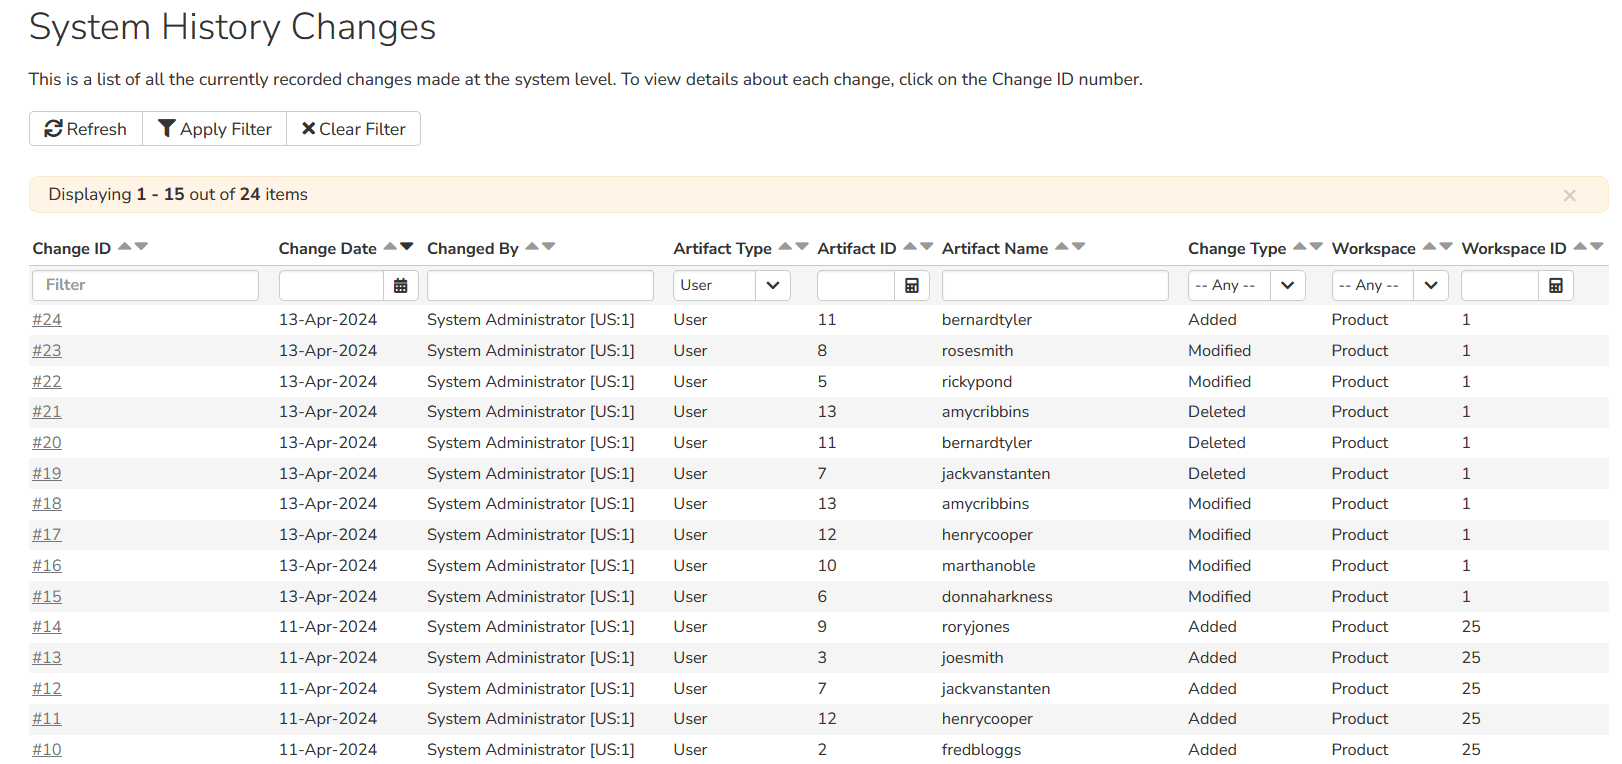
Task: Open the Workspace Any filter dropdown
Action: tap(1389, 286)
